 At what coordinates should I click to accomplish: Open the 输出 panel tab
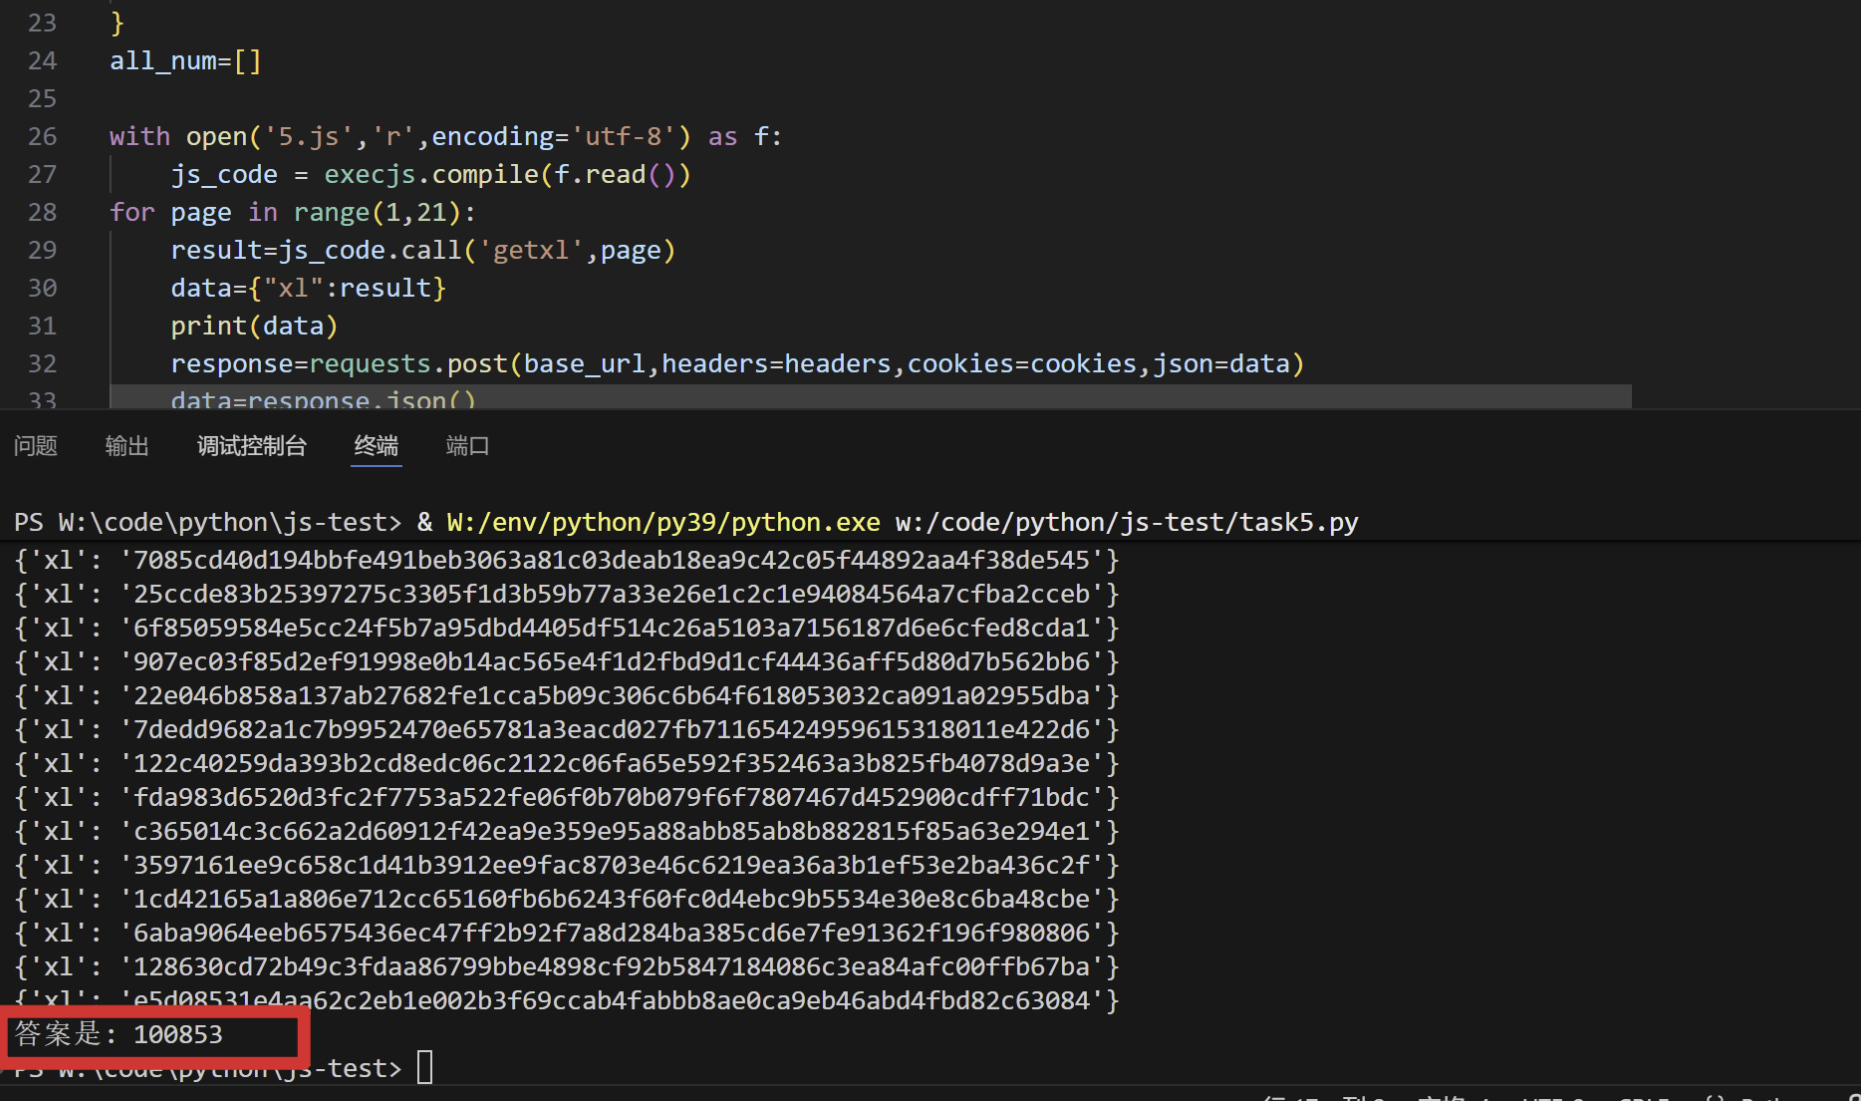[127, 446]
